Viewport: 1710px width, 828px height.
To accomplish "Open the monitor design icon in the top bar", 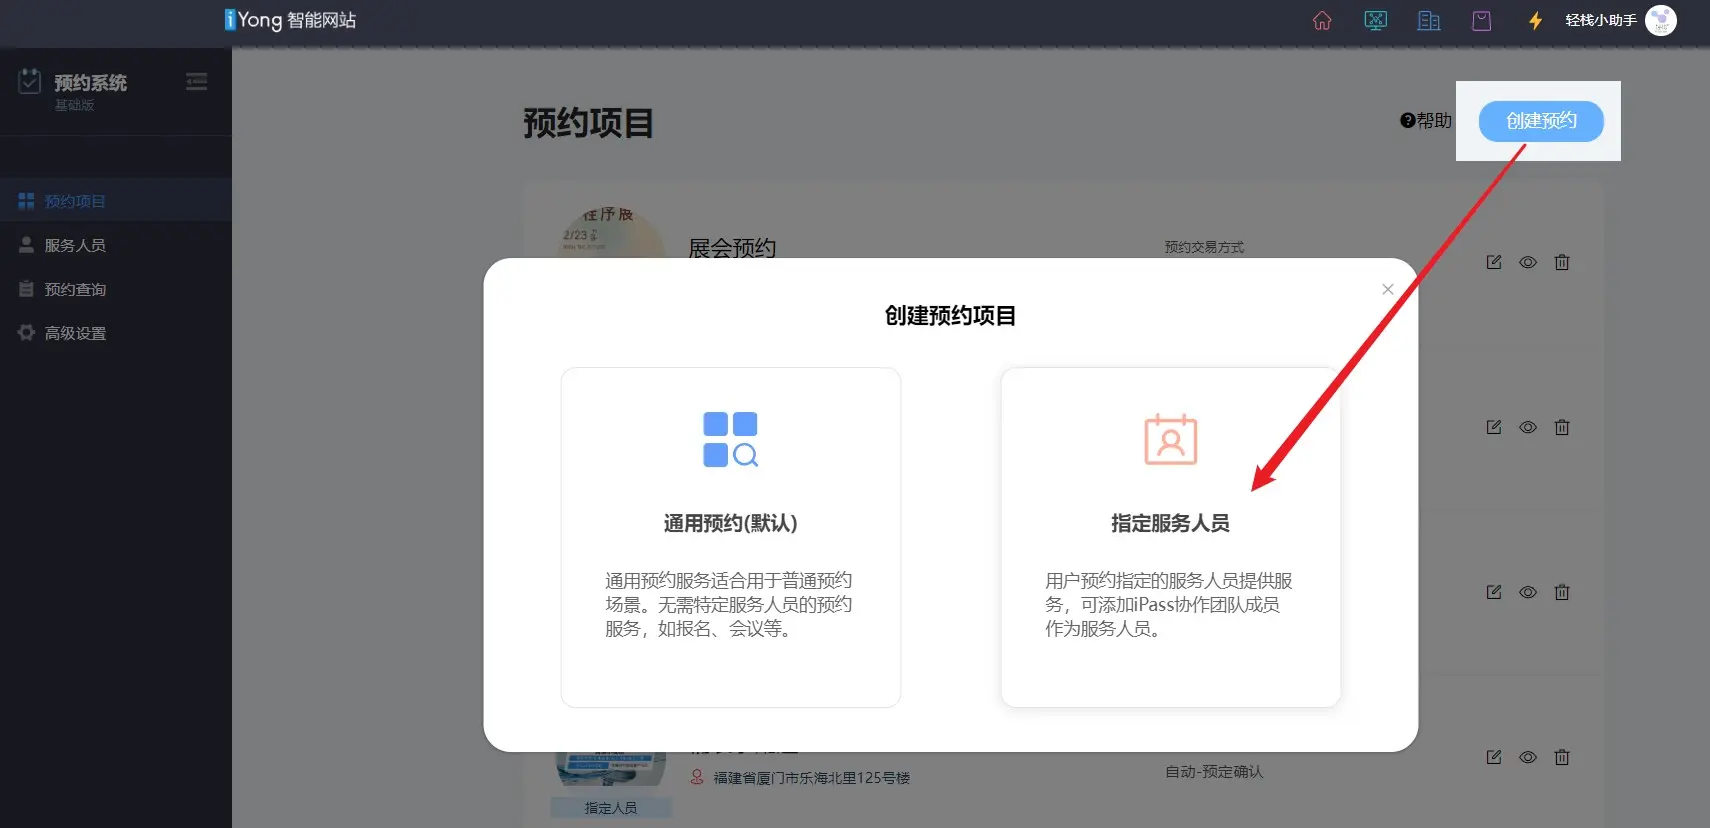I will coord(1376,21).
